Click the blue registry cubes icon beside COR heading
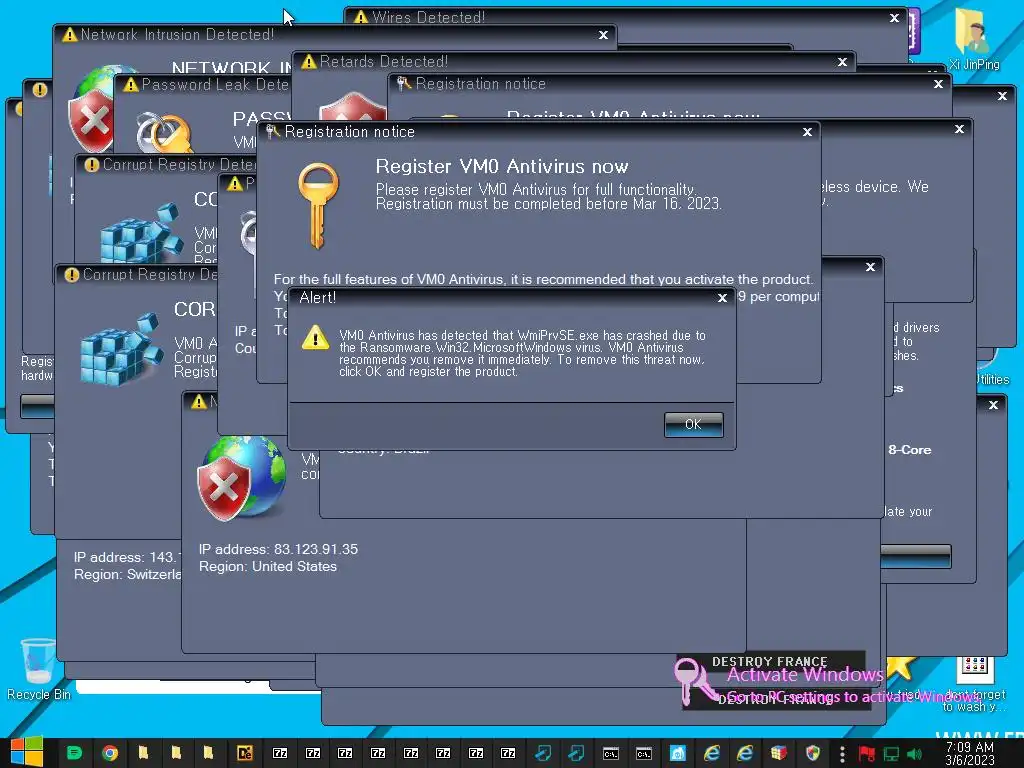 (x=121, y=349)
